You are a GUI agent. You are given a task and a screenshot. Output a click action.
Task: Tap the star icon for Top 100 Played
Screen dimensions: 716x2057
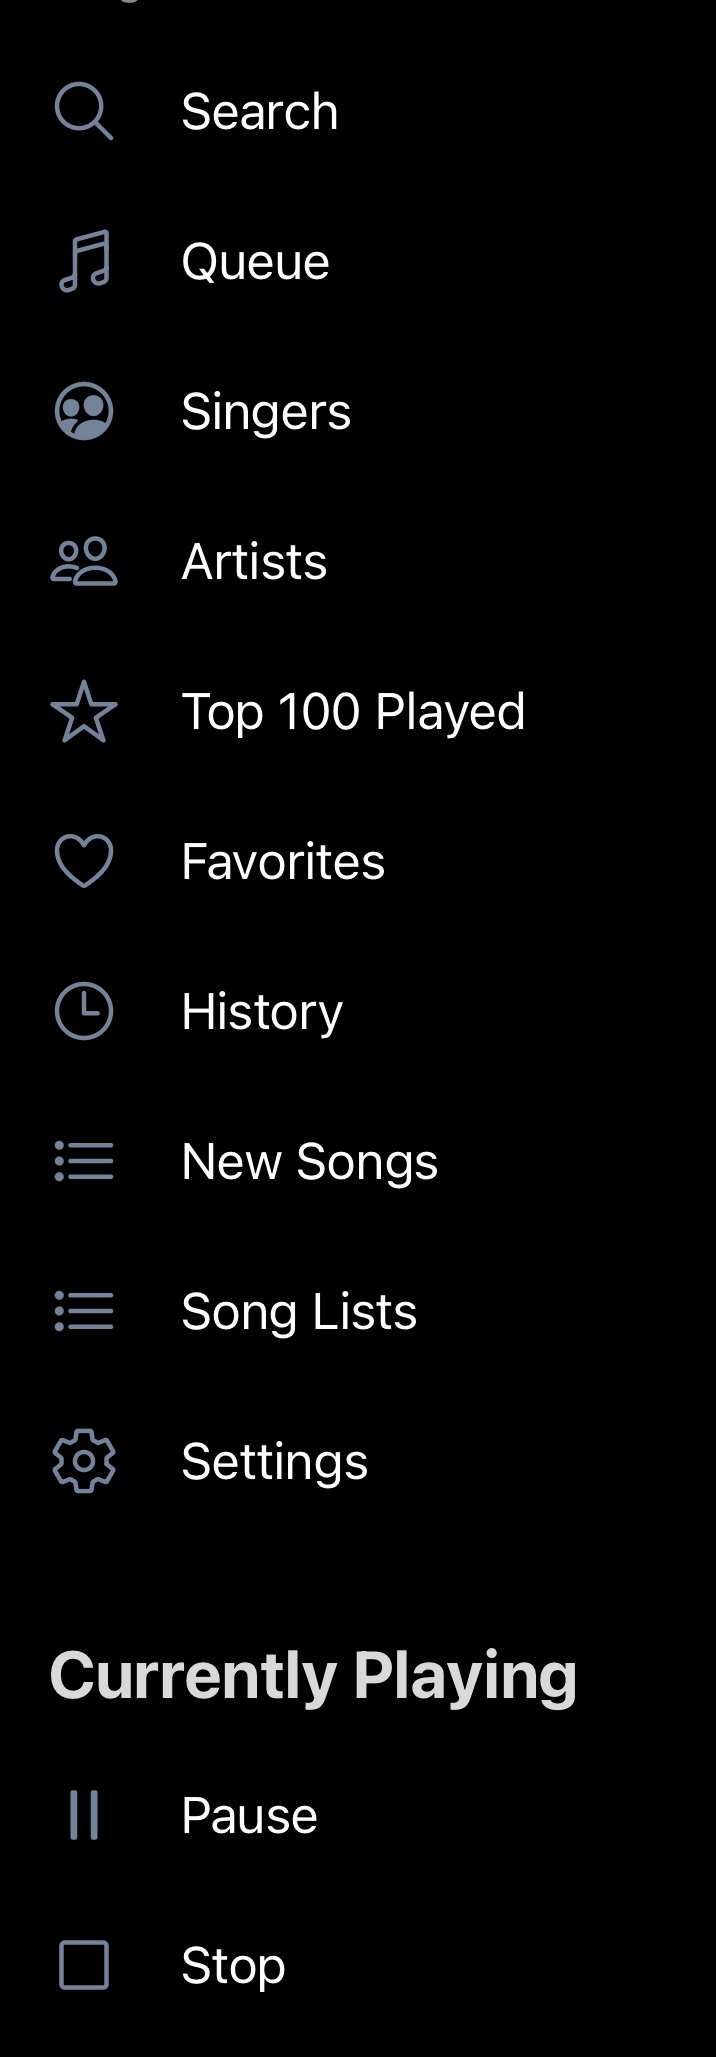click(84, 712)
